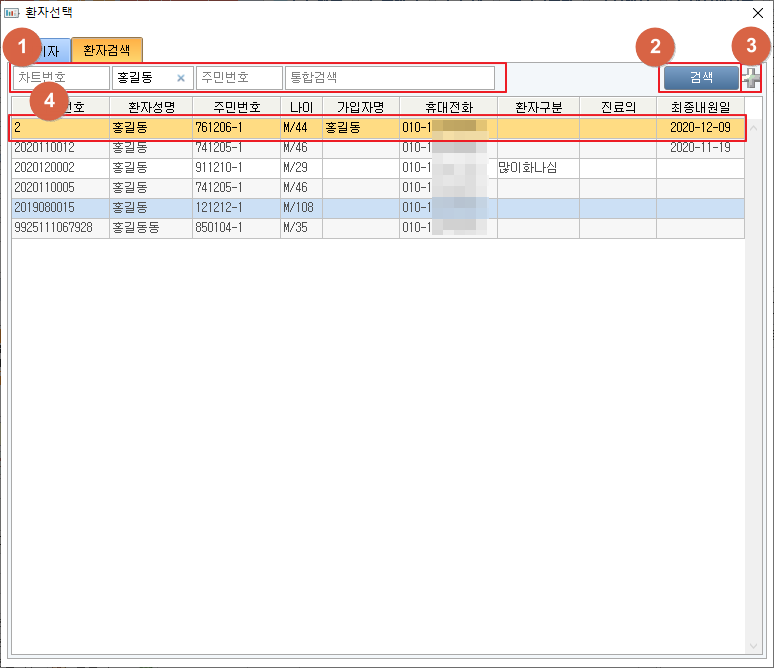774x668 pixels.
Task: Click the scrollbar down arrow of the patient list
Action: [x=754, y=646]
